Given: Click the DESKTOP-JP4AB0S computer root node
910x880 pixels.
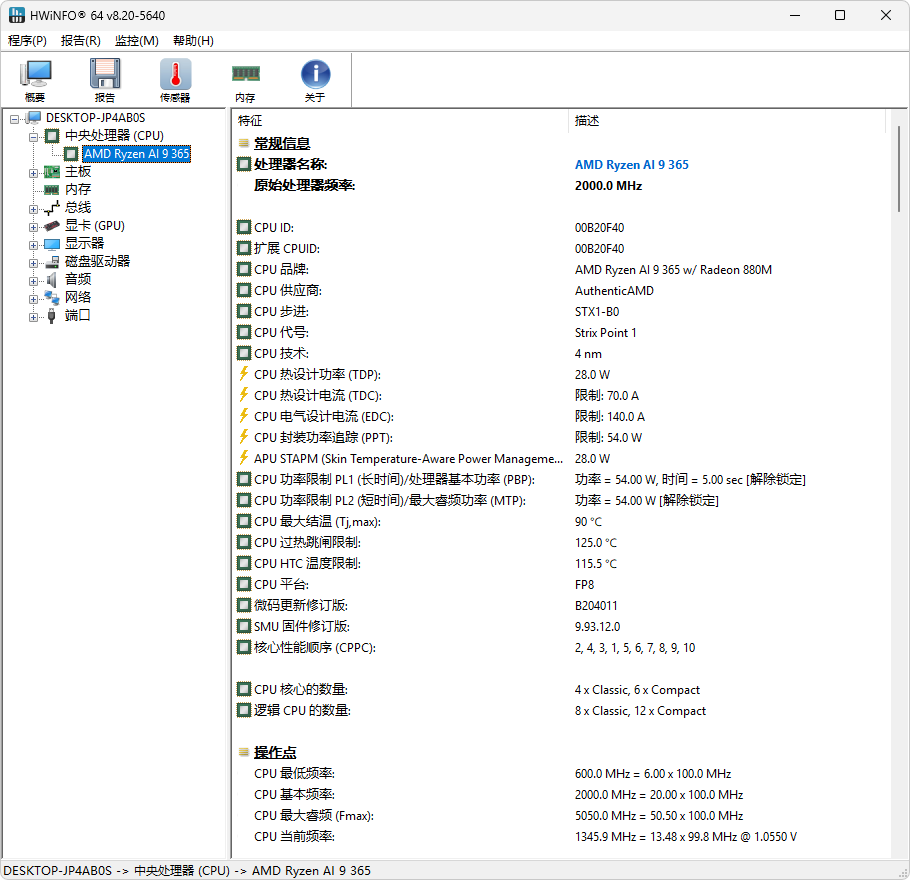Looking at the screenshot, I should point(95,118).
